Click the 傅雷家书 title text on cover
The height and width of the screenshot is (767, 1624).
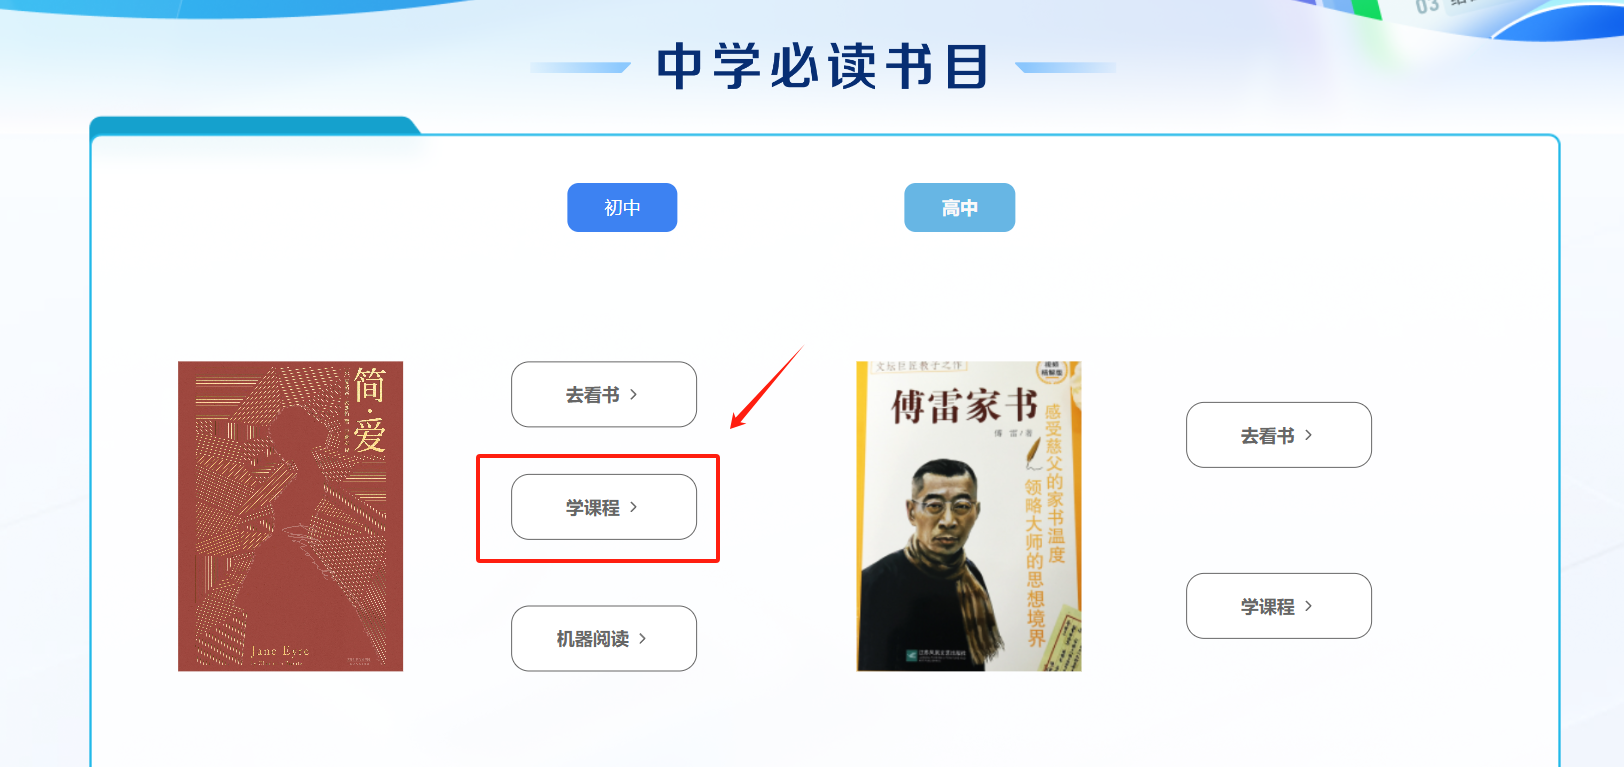click(964, 406)
